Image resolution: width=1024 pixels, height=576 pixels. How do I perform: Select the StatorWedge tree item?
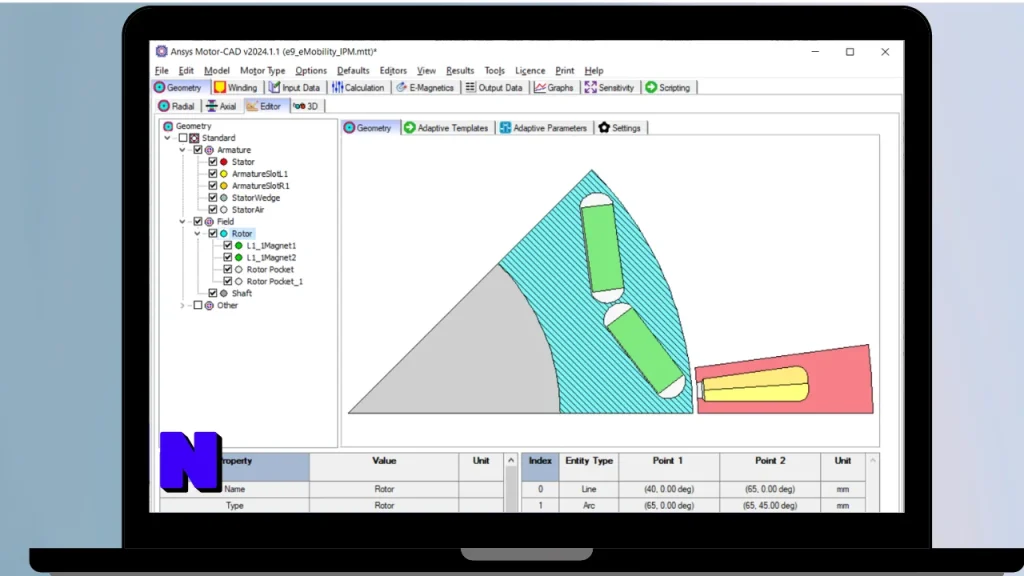click(x=256, y=198)
